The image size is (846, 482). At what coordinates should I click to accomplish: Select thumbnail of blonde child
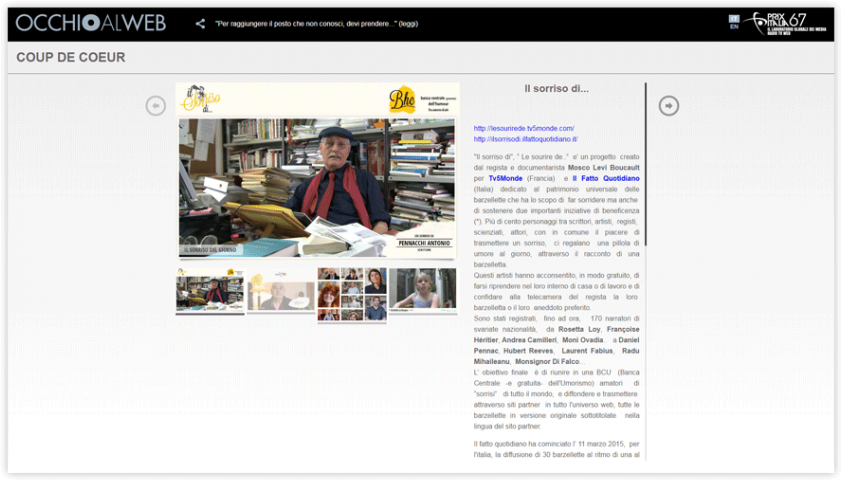pos(422,290)
